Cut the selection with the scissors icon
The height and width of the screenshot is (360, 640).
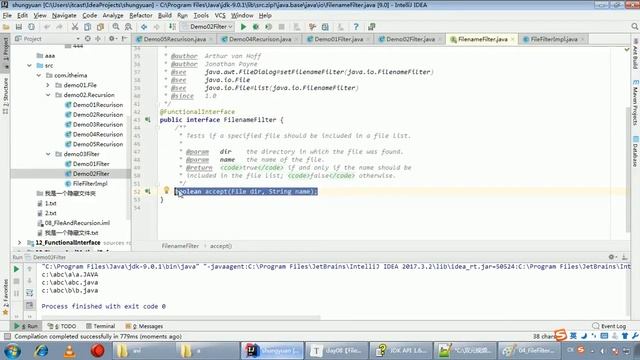(x=75, y=27)
